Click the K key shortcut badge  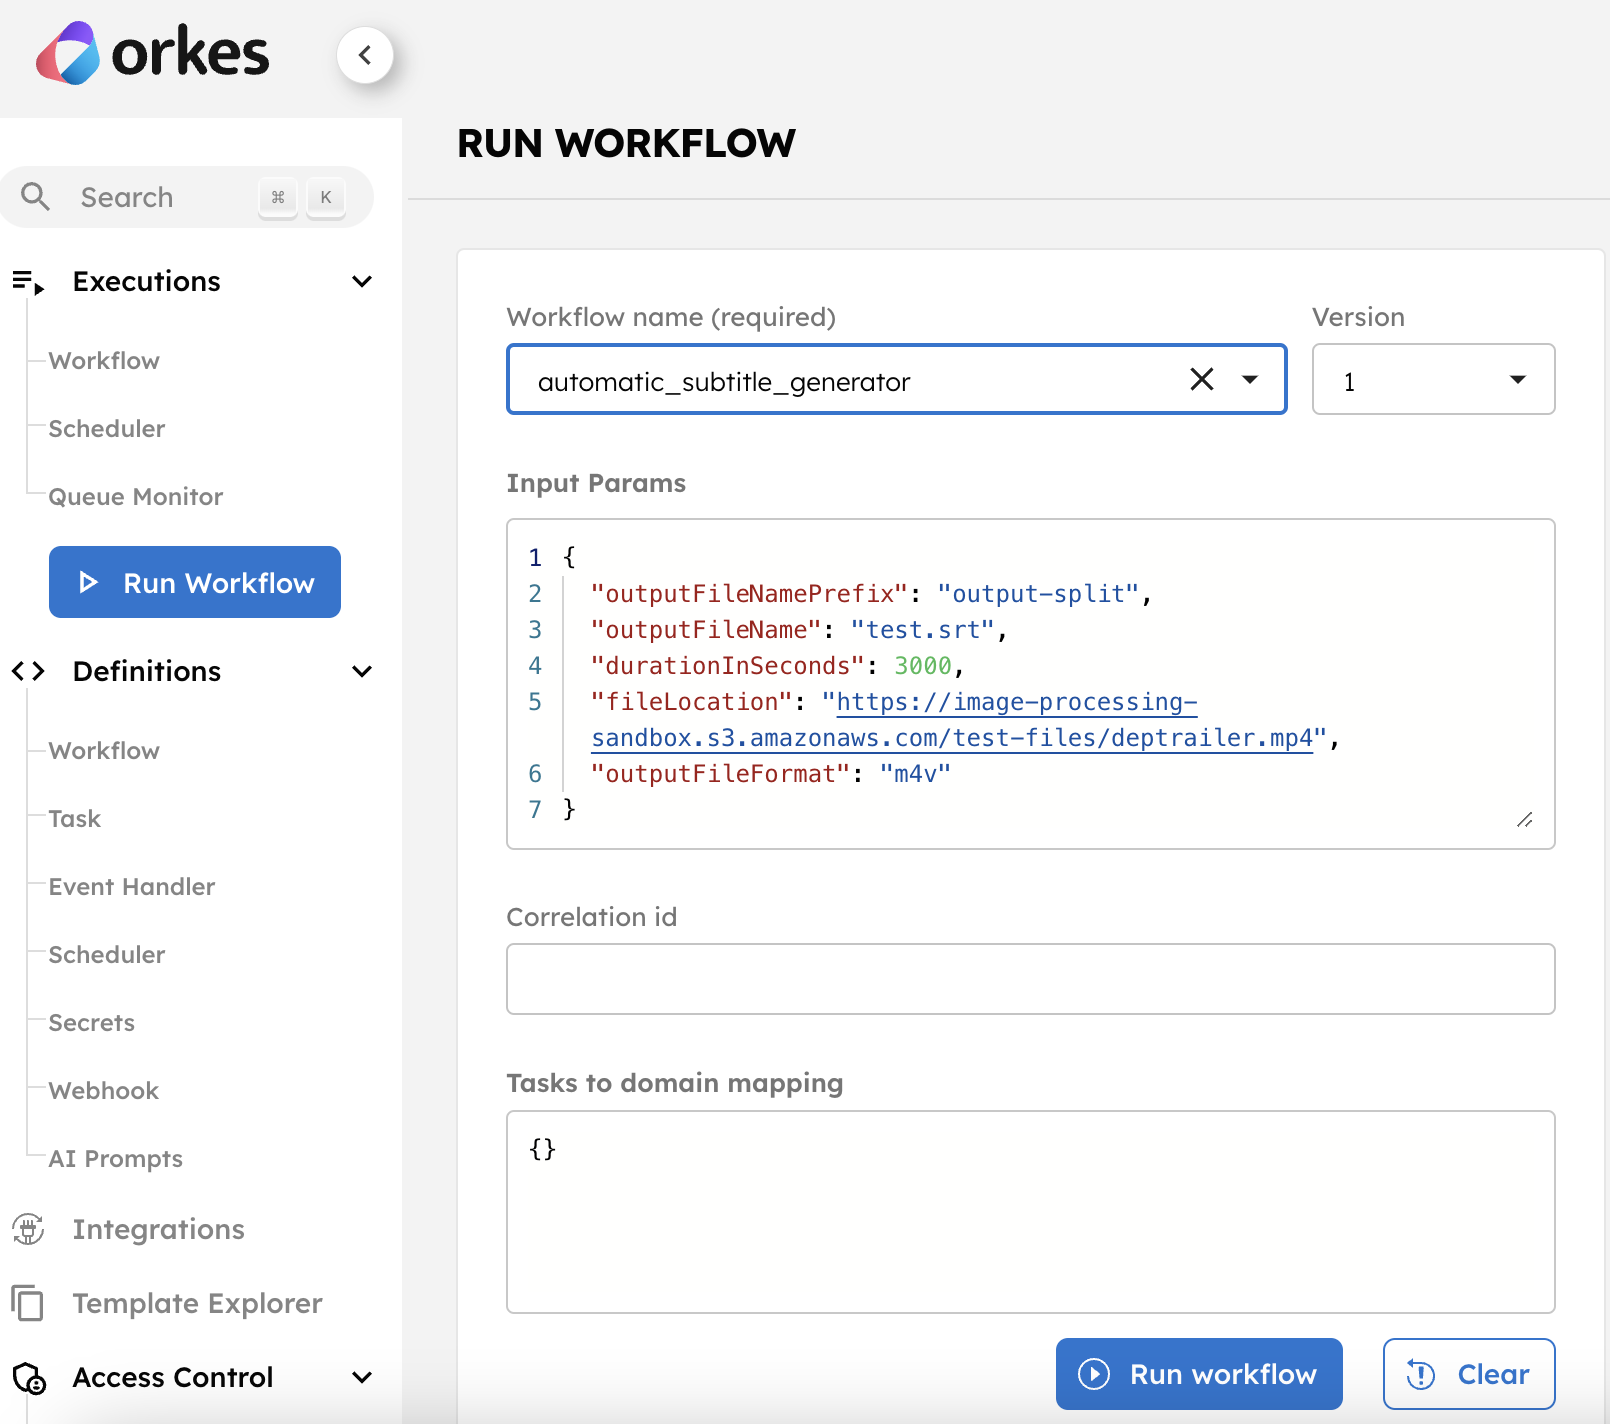click(x=326, y=197)
